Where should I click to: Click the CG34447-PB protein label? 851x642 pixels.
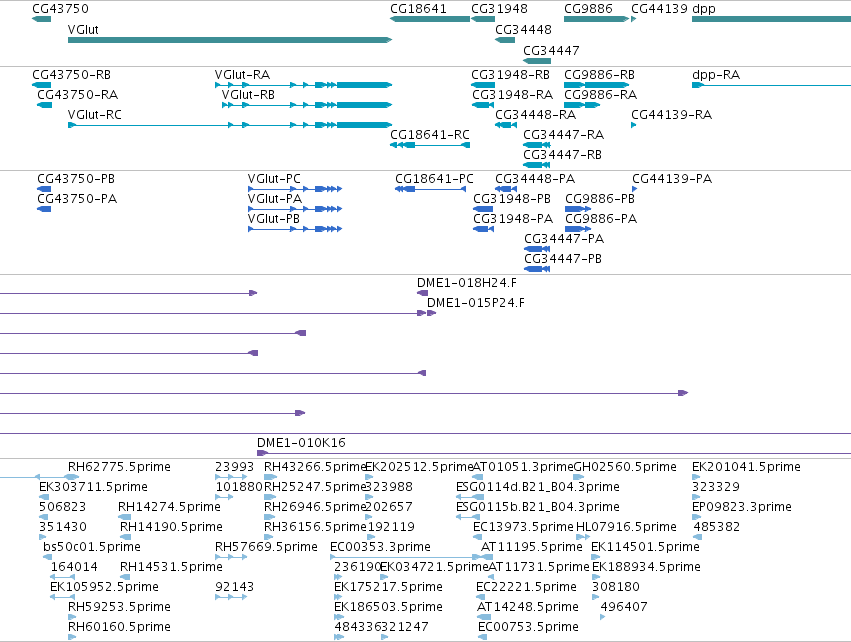pyautogui.click(x=563, y=259)
